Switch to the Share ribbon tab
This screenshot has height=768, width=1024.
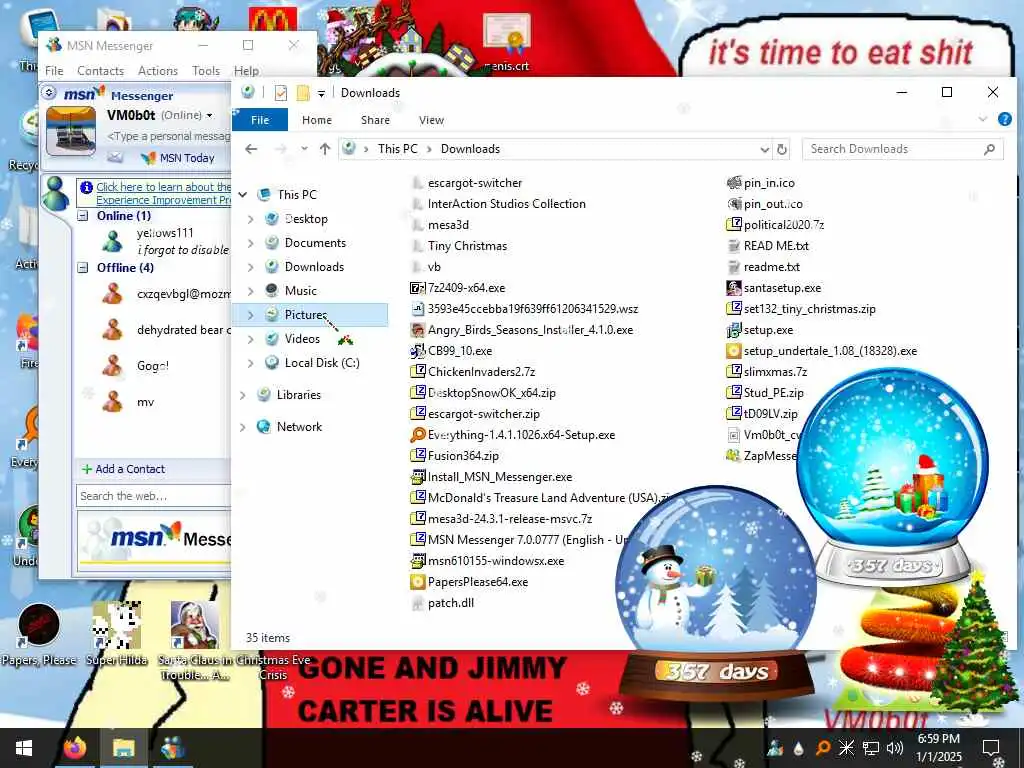[376, 120]
